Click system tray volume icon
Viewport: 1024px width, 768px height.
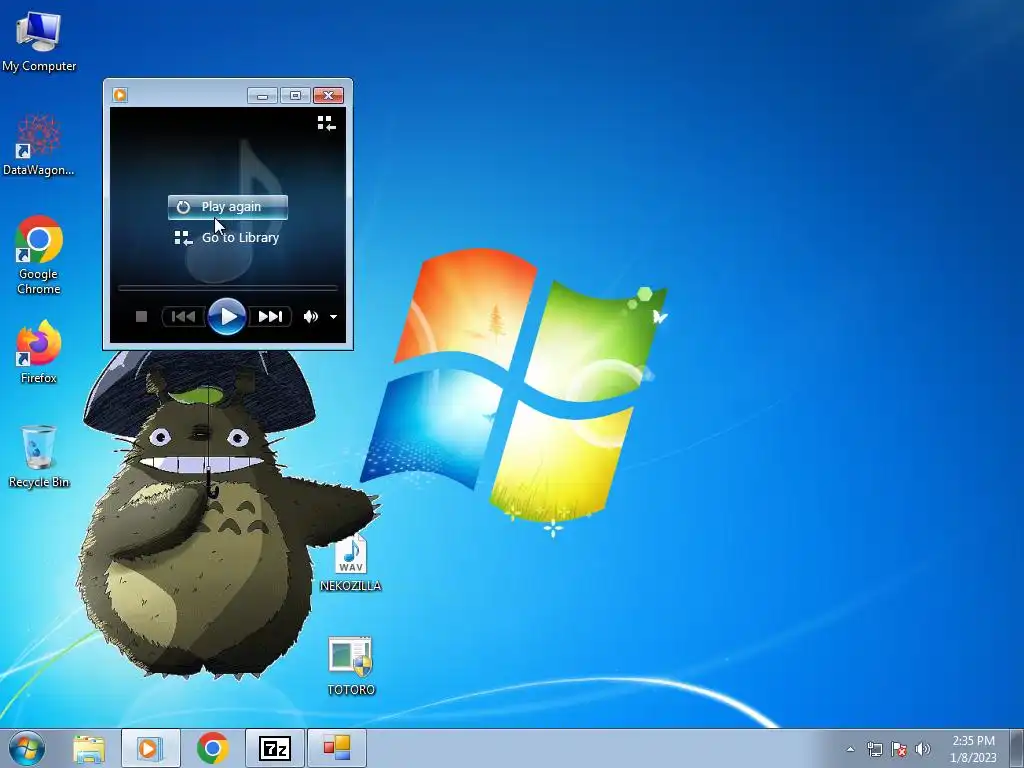pos(923,749)
